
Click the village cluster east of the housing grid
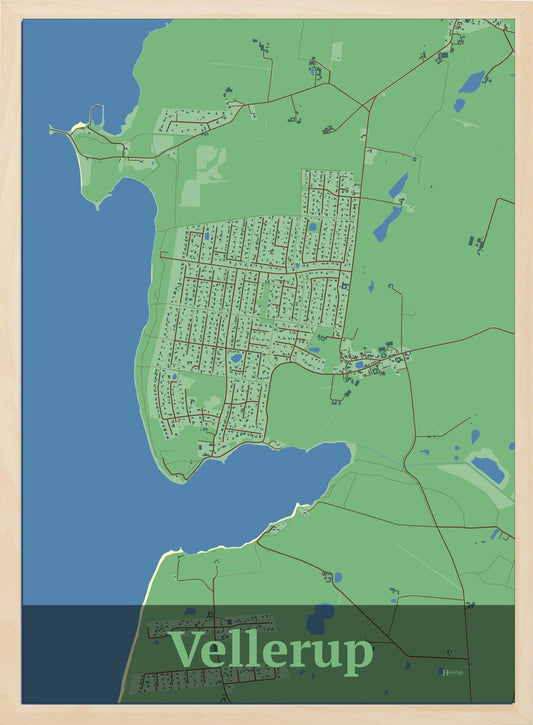coord(374,362)
